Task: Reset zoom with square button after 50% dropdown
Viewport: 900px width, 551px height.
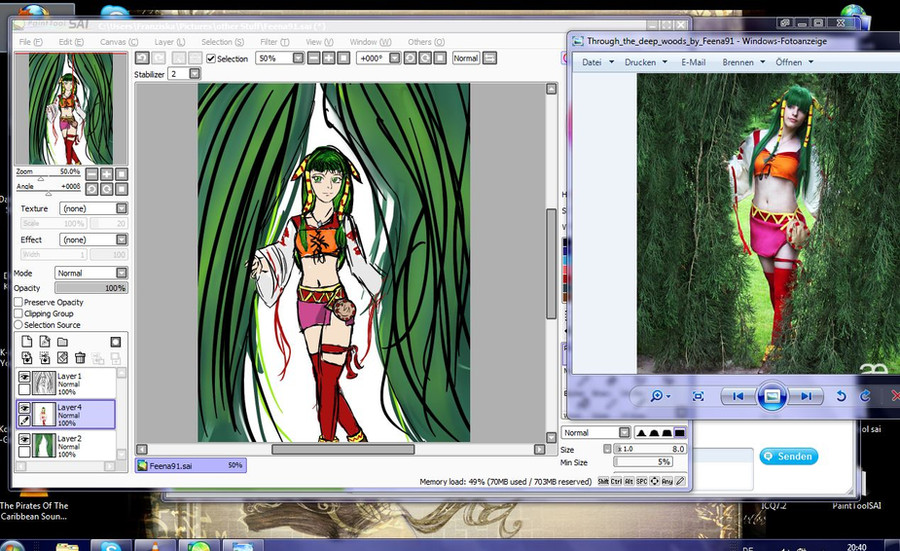Action: tap(343, 58)
